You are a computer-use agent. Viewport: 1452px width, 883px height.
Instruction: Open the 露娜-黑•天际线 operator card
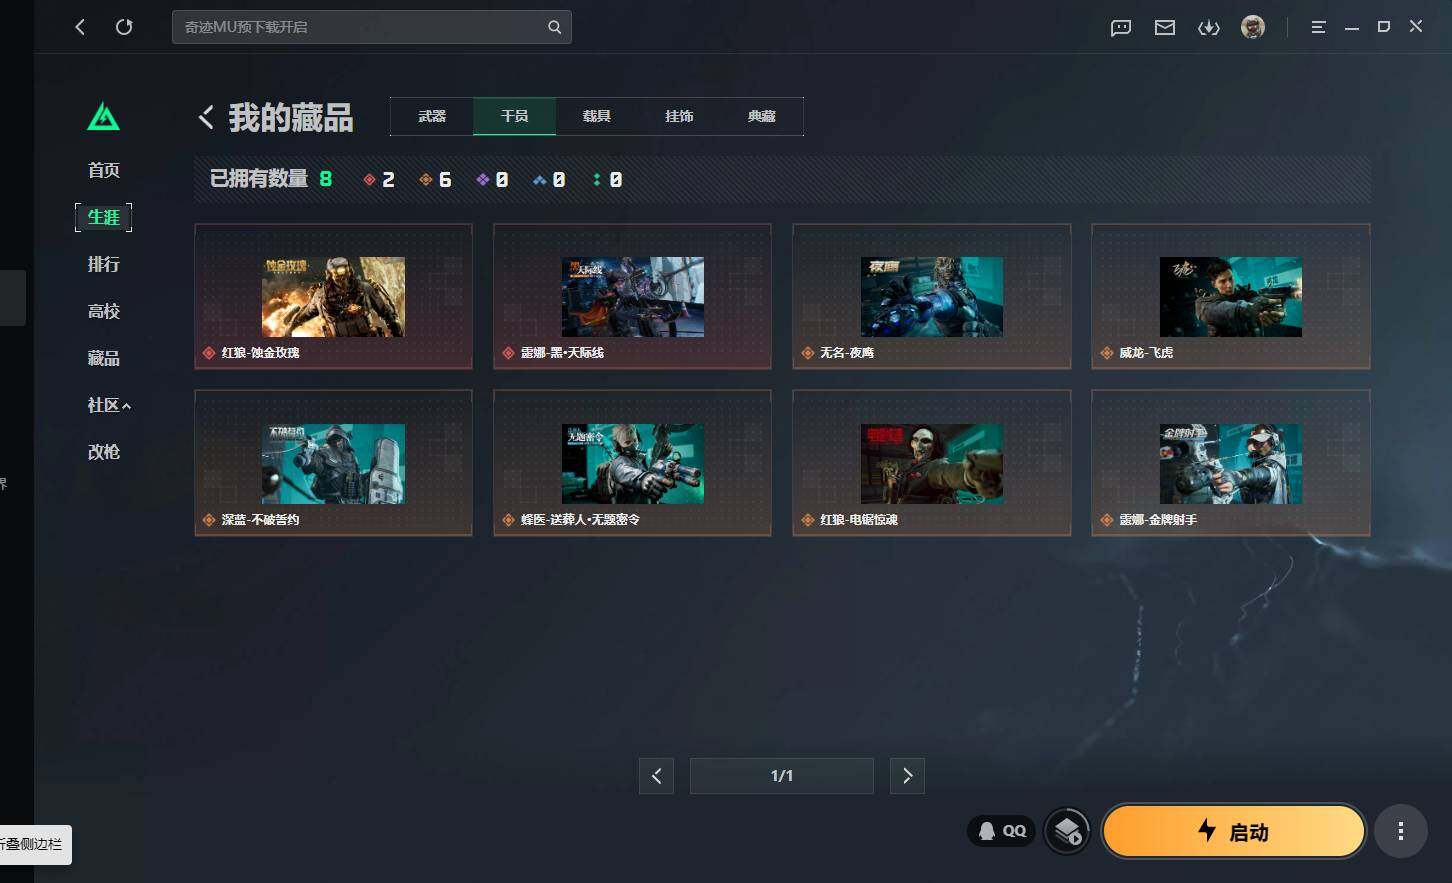[632, 296]
